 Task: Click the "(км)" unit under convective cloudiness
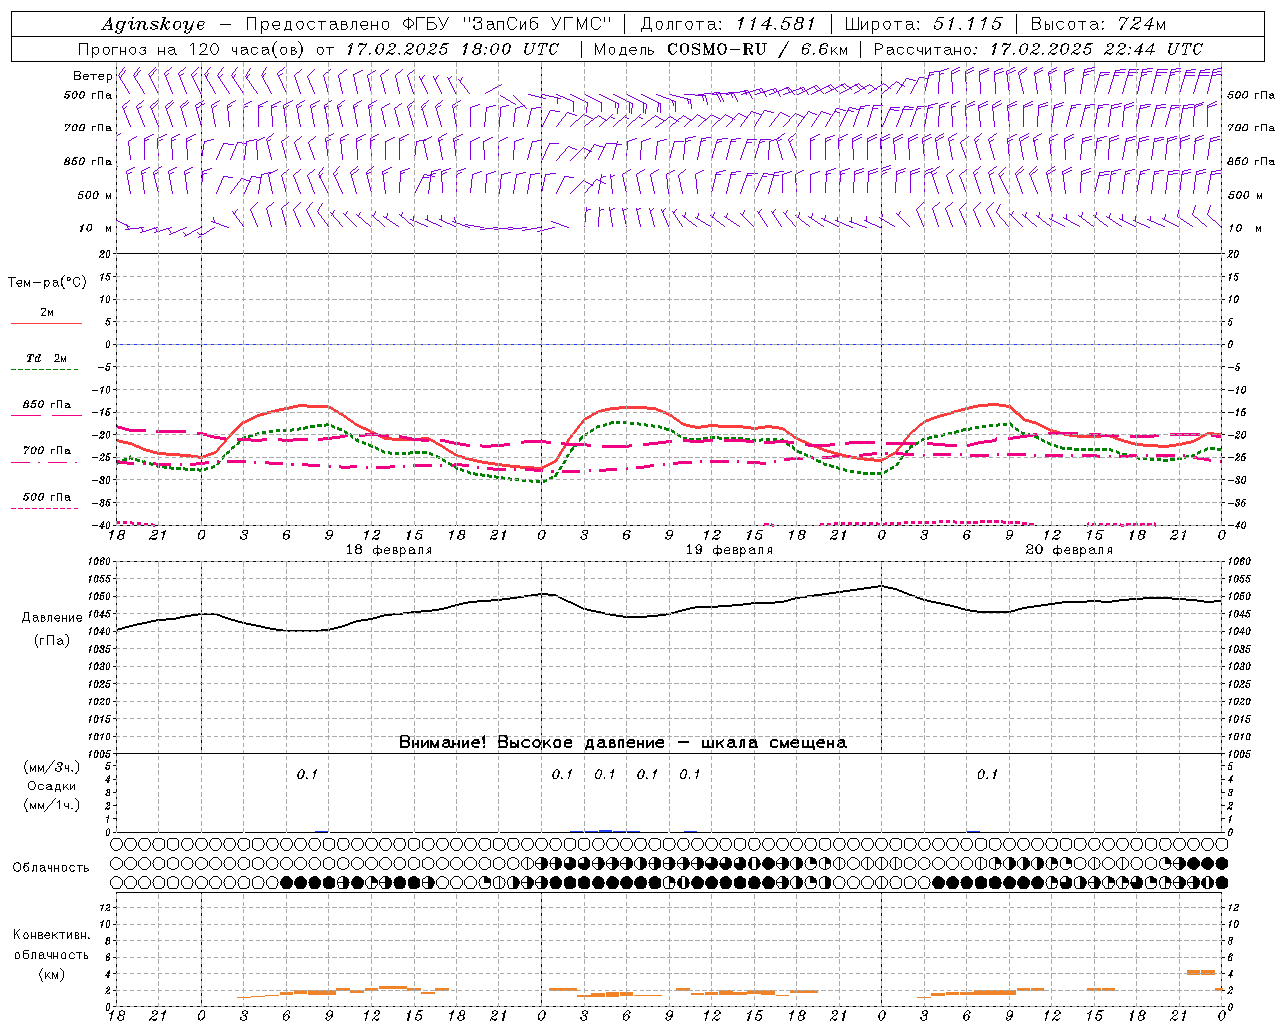tap(51, 974)
